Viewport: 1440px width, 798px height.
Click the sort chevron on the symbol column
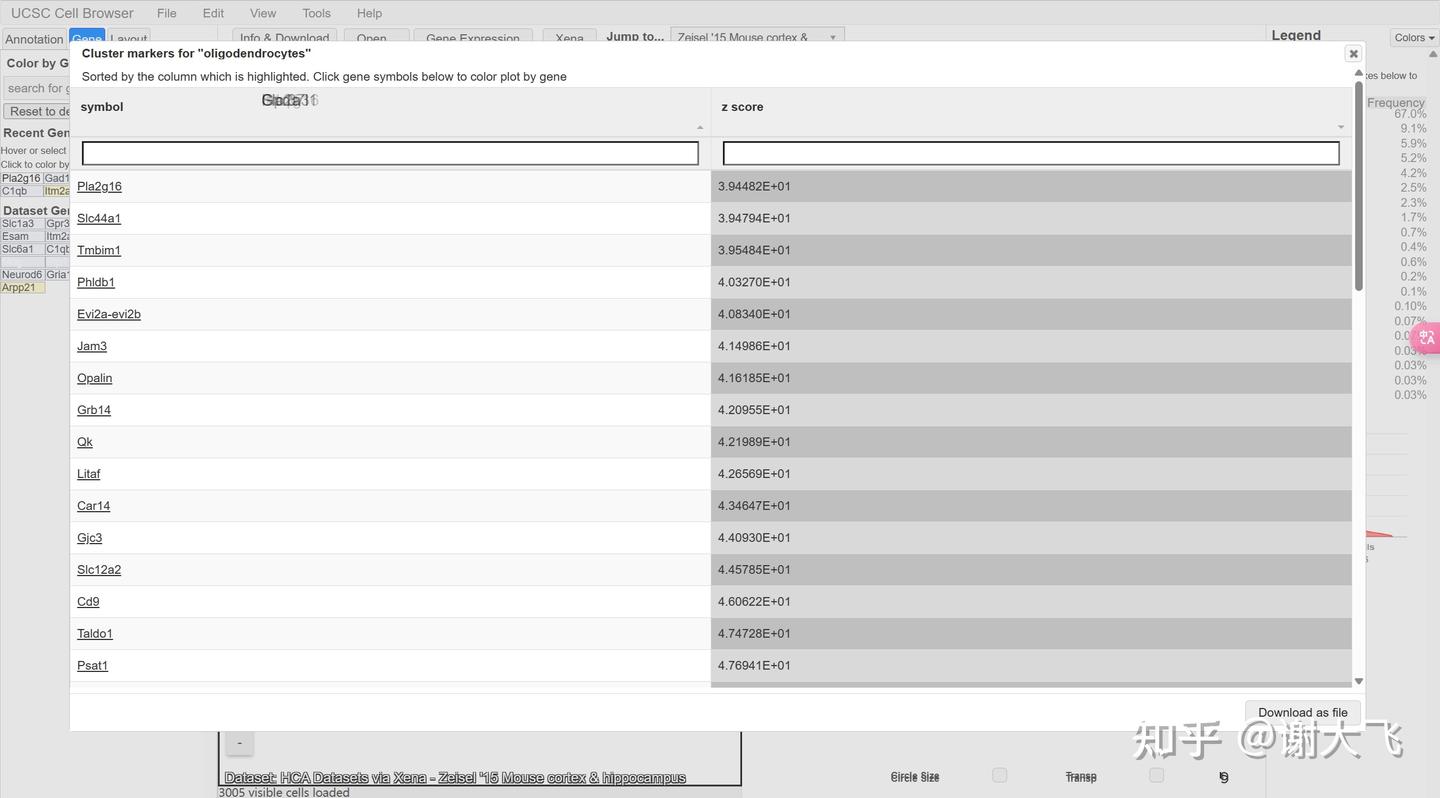tap(700, 127)
